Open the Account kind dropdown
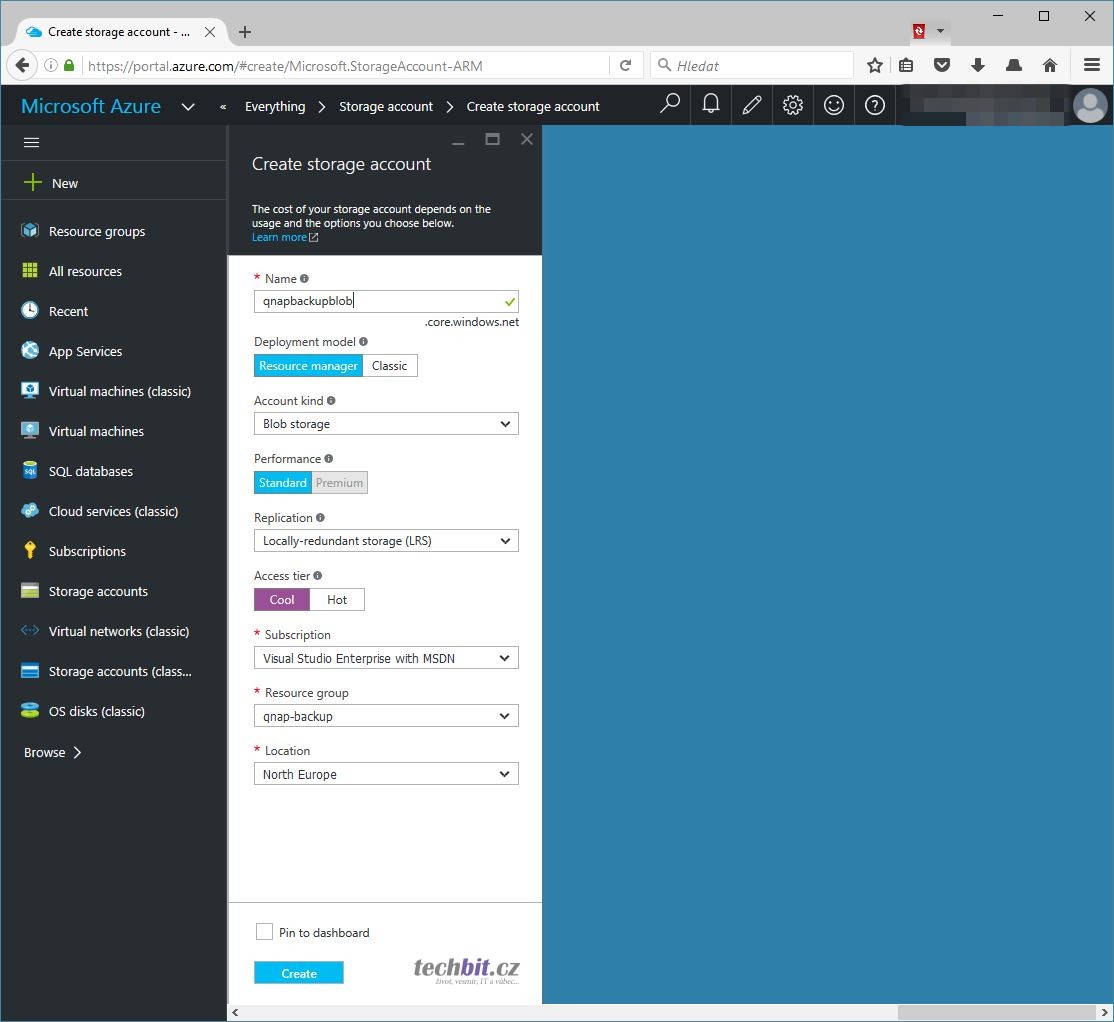The width and height of the screenshot is (1114, 1022). click(386, 424)
